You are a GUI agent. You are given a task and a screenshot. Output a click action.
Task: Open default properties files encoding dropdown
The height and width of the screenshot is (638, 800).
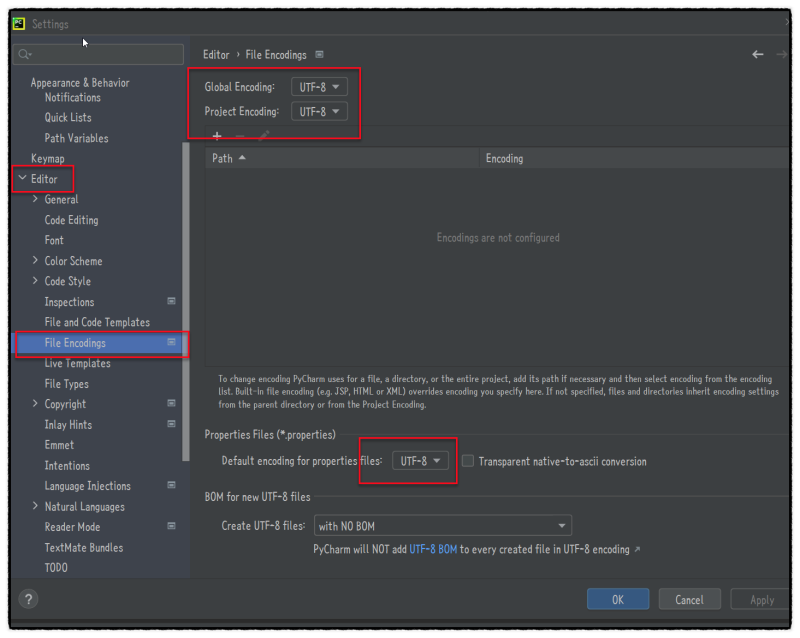420,461
